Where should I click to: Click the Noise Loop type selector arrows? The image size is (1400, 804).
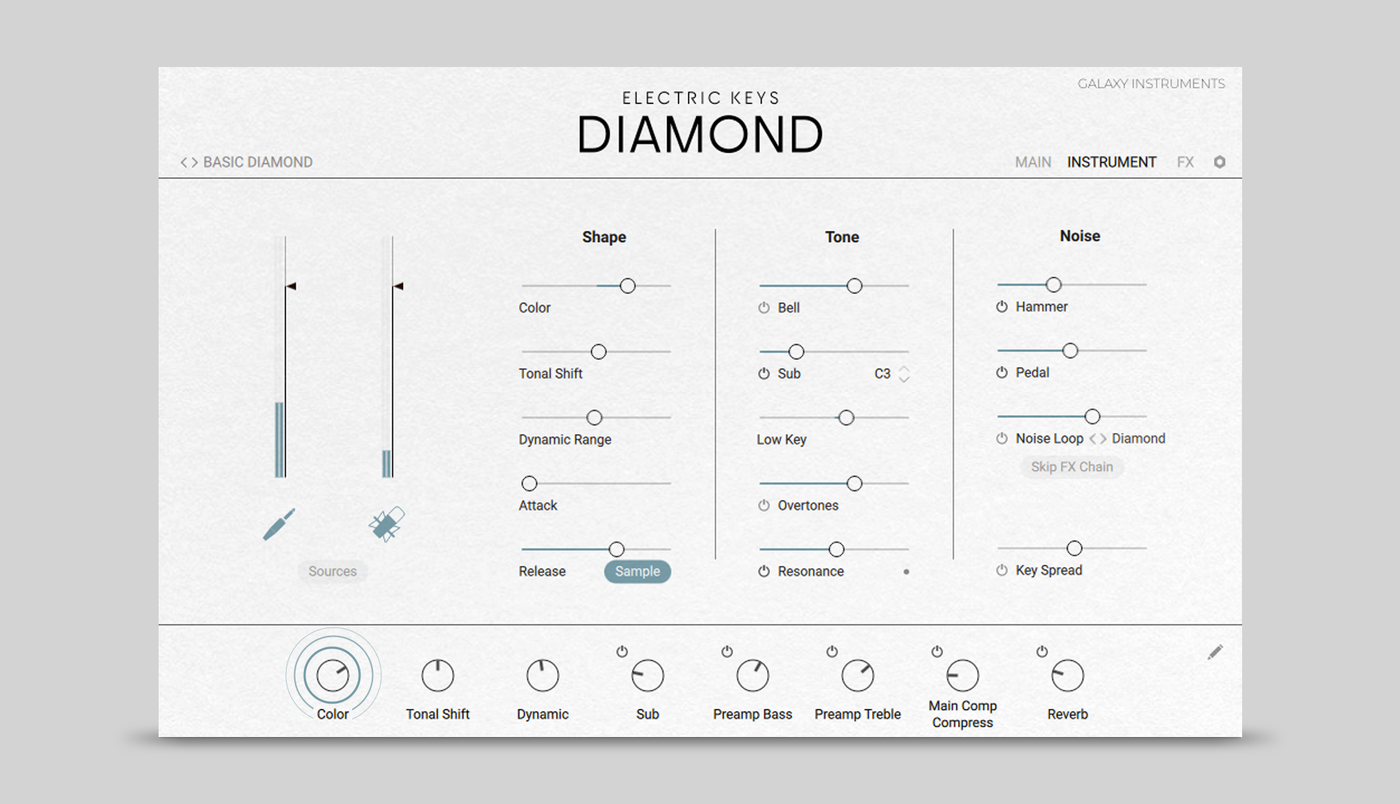[x=1098, y=439]
